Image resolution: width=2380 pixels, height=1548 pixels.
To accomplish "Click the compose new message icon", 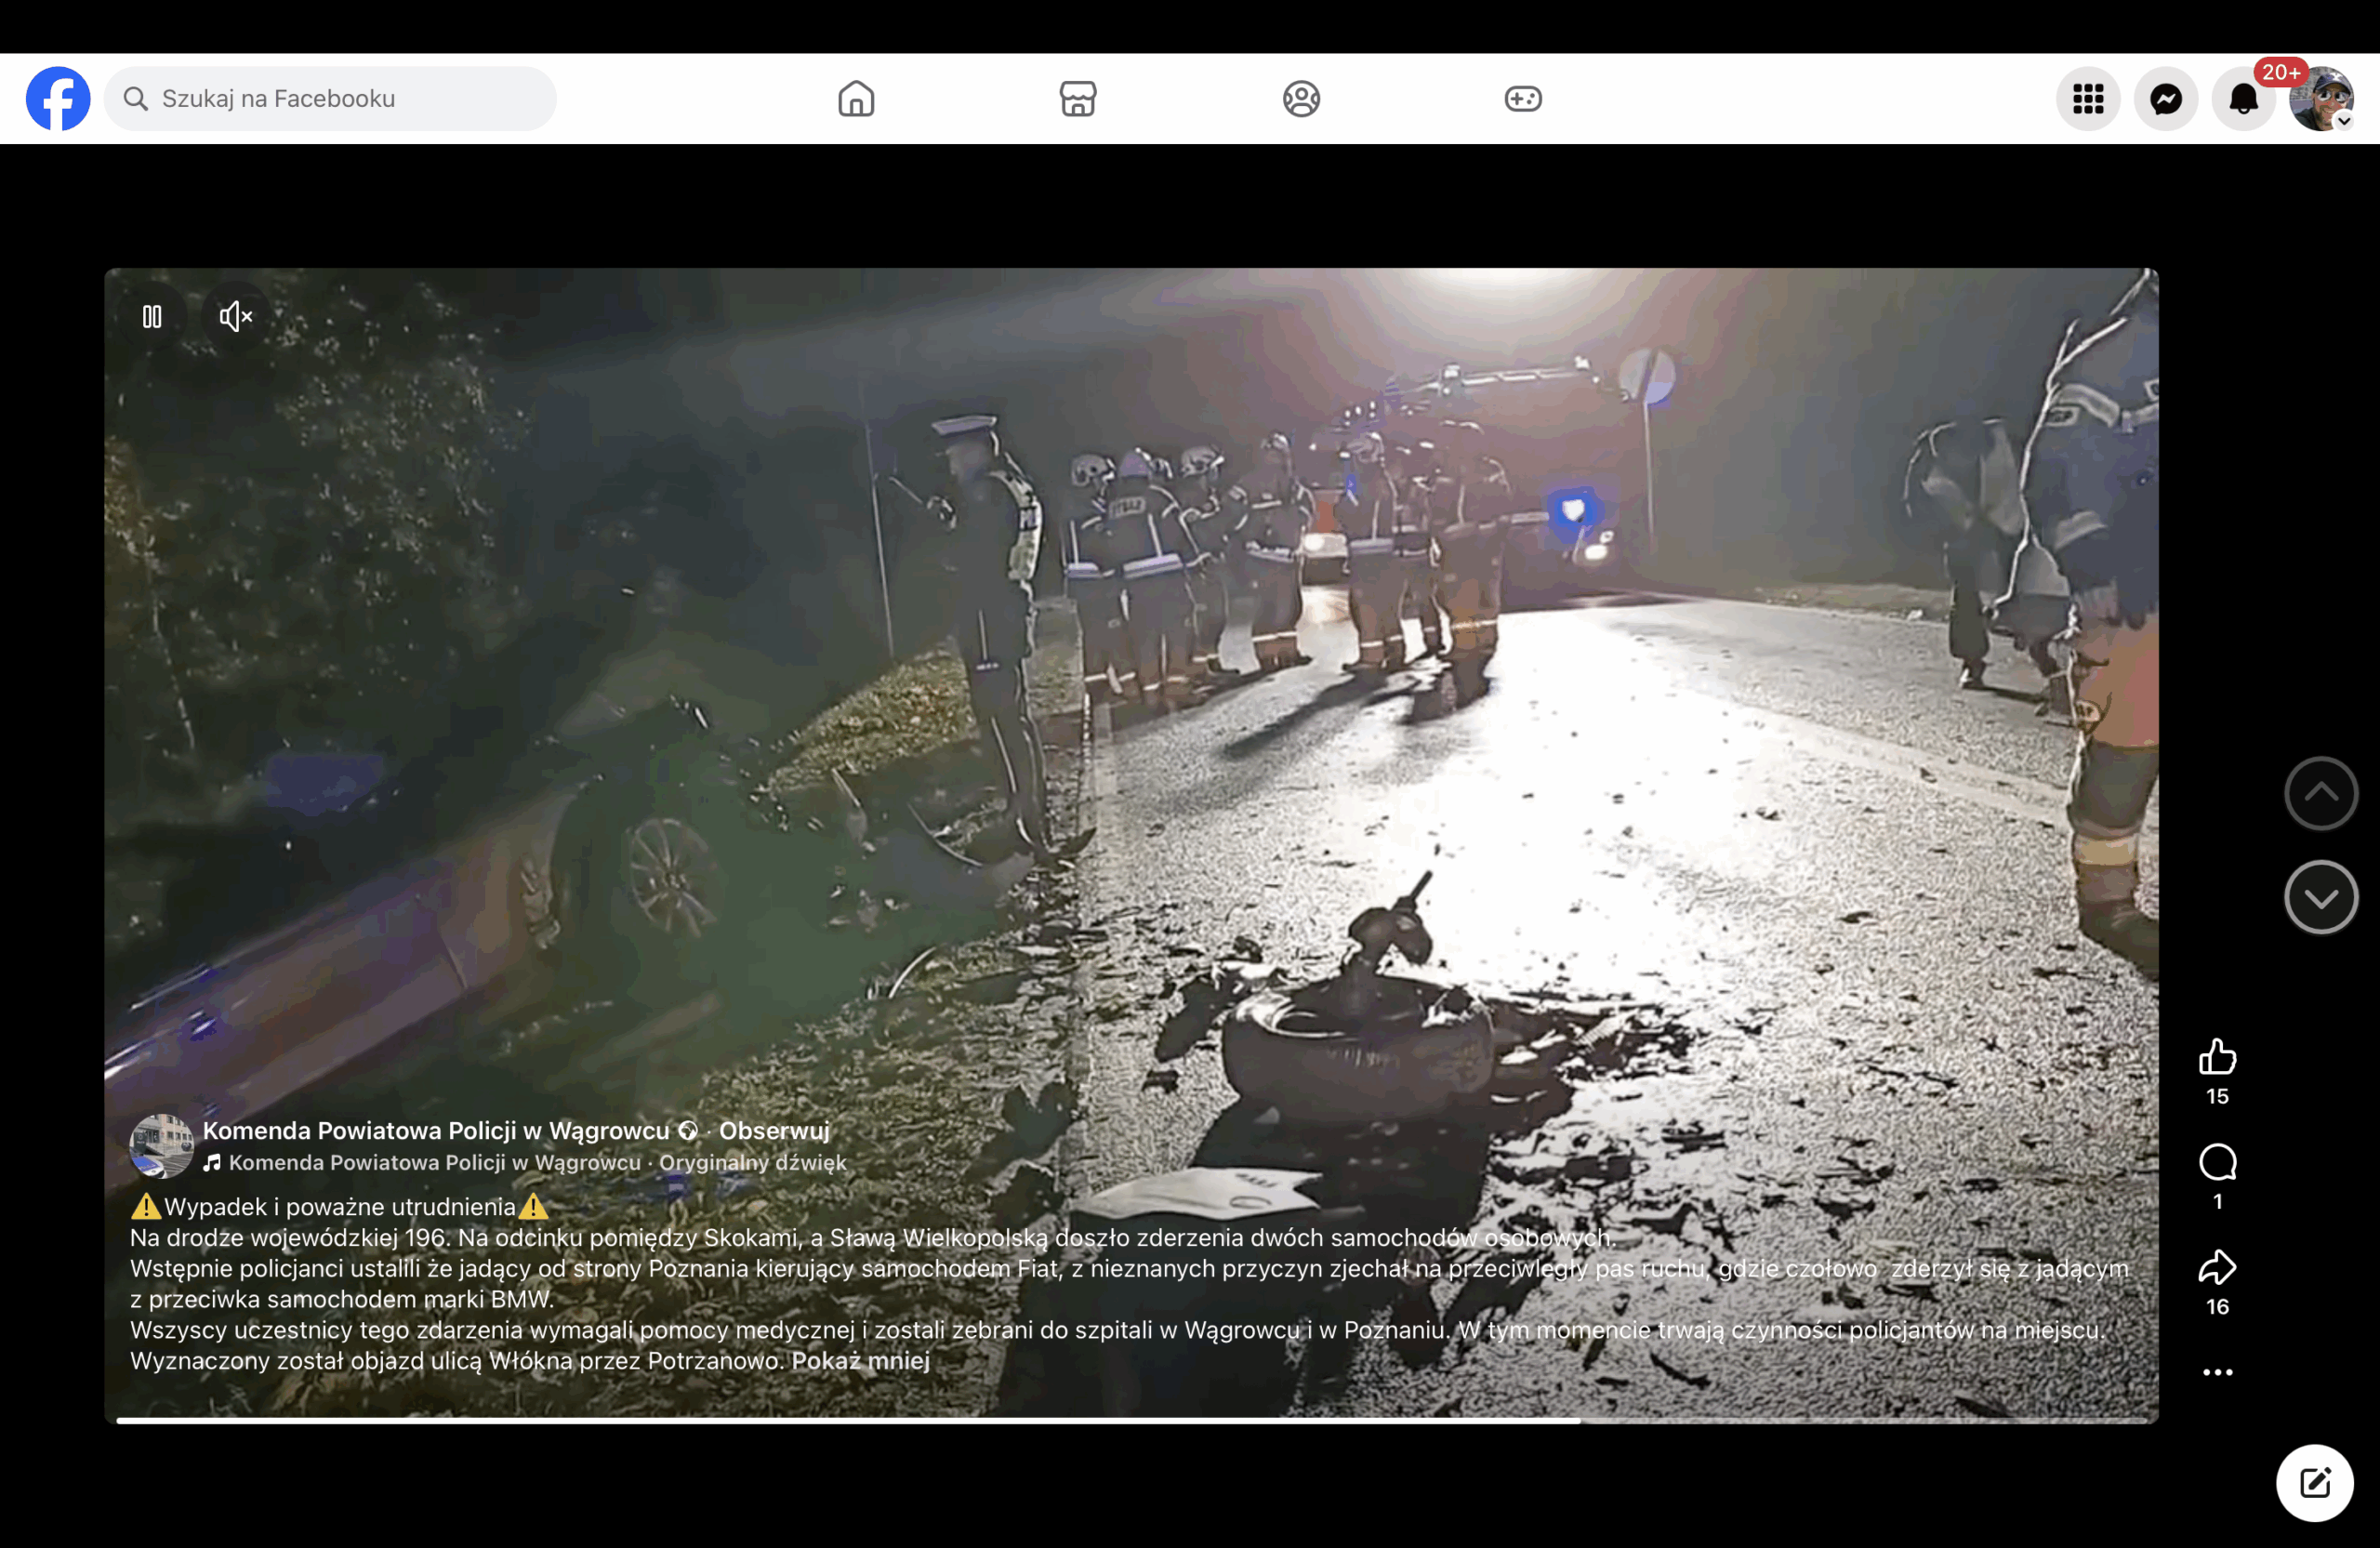I will (2314, 1482).
